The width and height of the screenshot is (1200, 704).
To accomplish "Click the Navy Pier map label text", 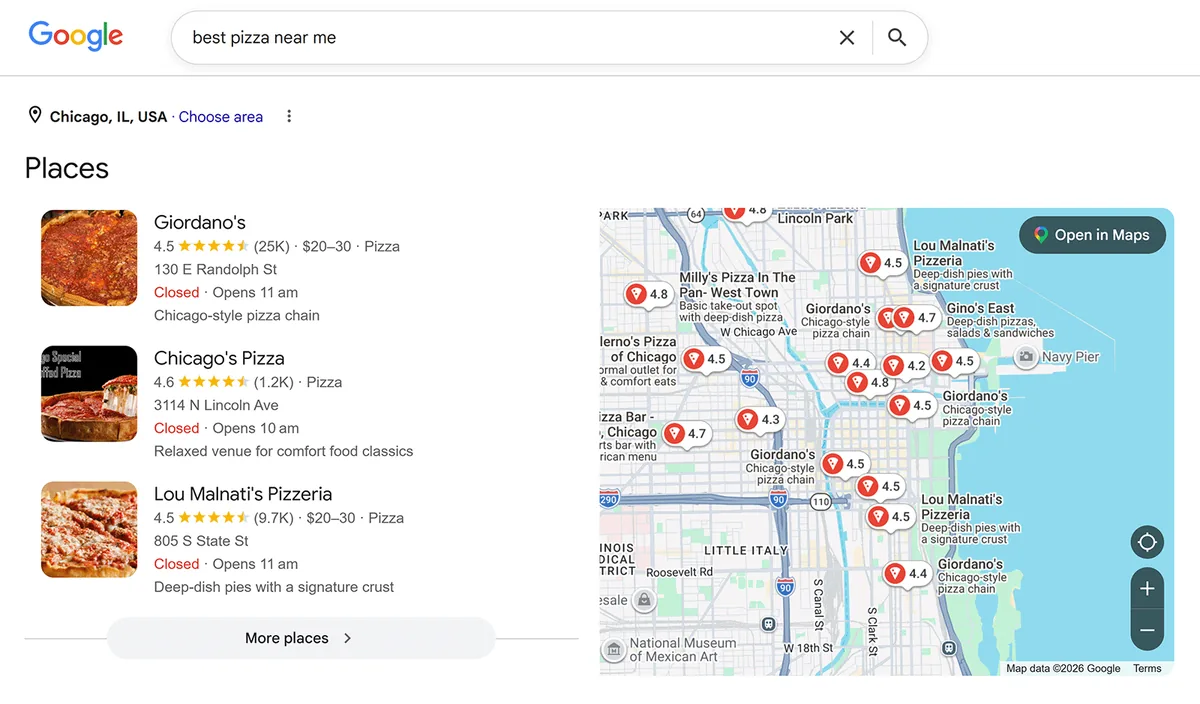I will coord(1070,357).
